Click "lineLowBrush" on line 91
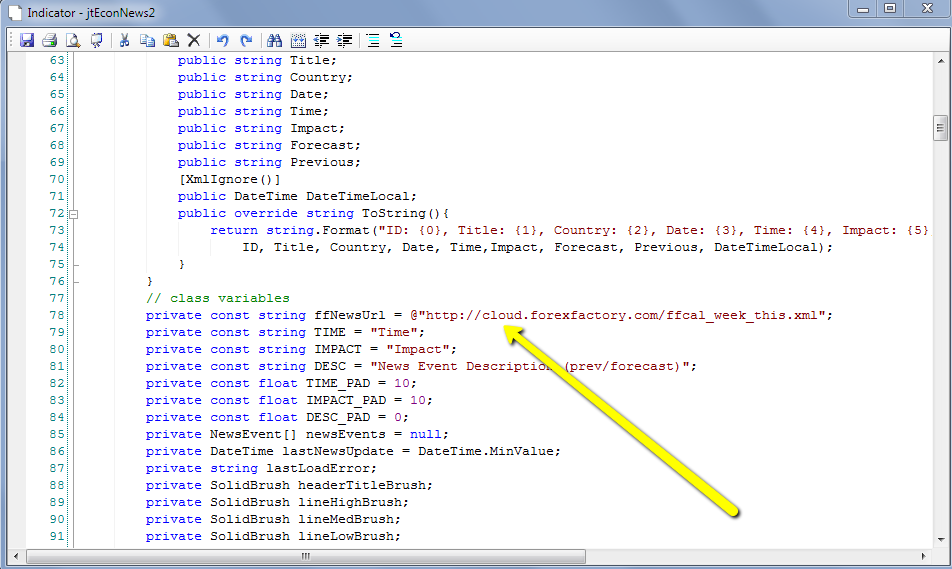 [345, 536]
